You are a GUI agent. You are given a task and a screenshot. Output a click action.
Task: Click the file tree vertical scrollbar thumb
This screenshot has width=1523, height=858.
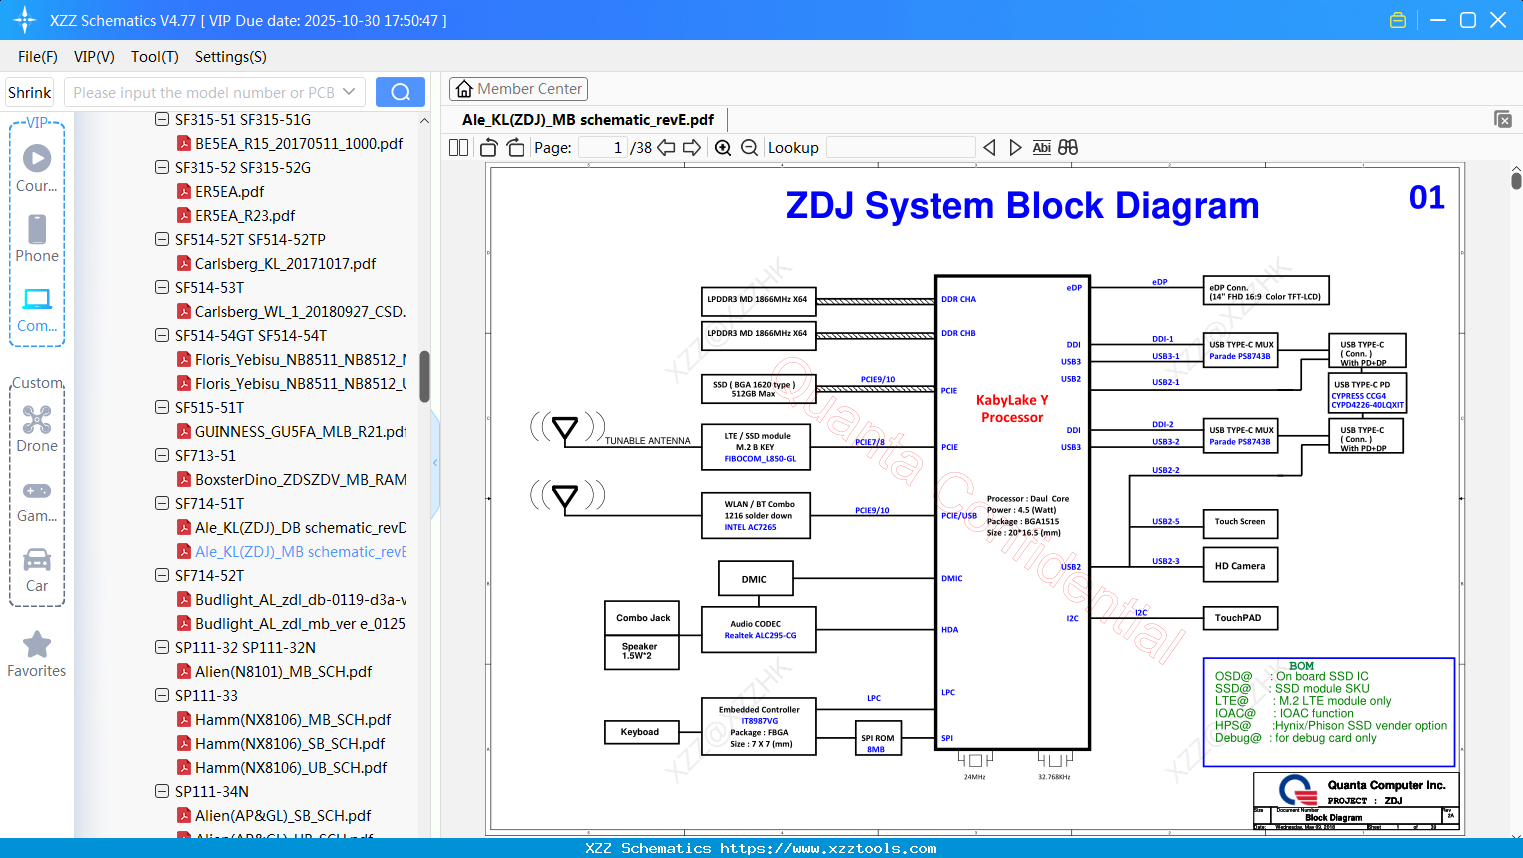pos(424,376)
